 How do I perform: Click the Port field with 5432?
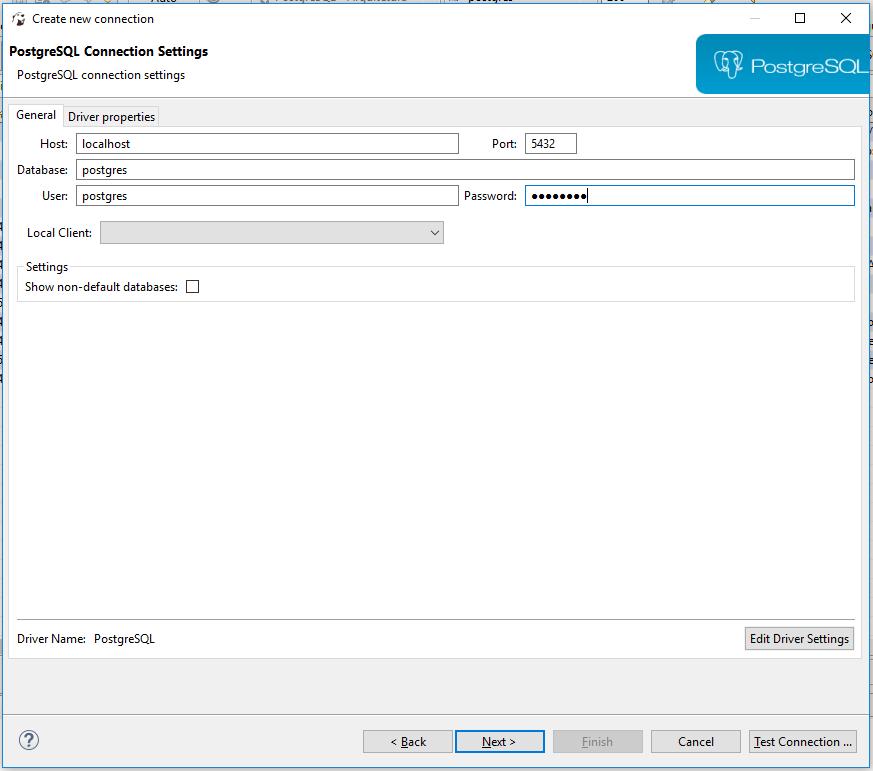tap(550, 143)
